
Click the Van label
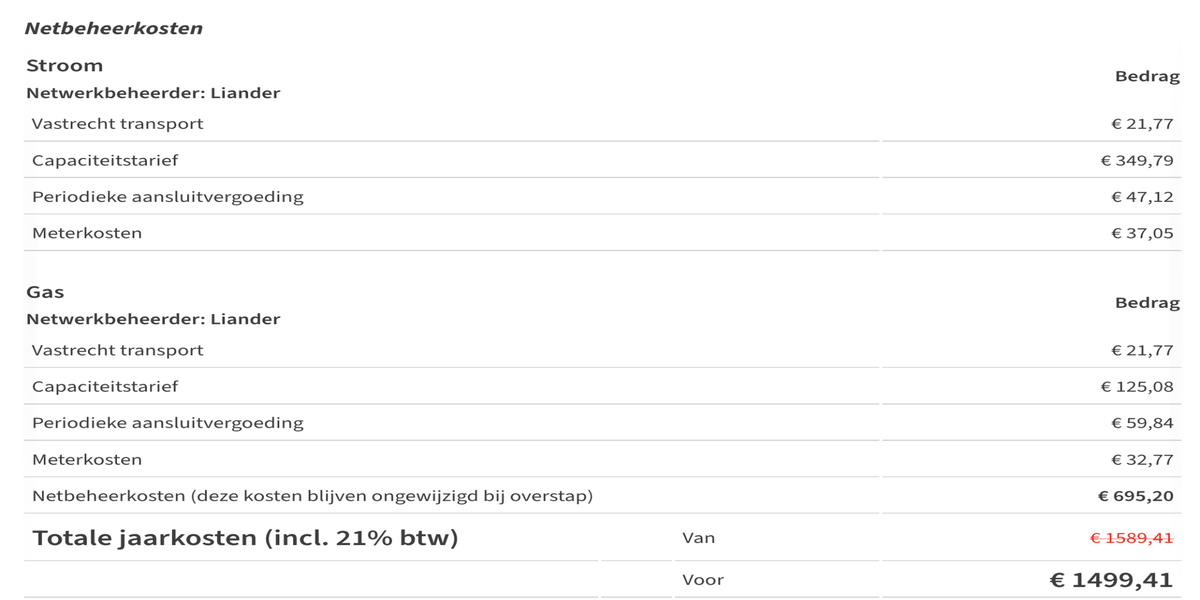pyautogui.click(x=698, y=538)
